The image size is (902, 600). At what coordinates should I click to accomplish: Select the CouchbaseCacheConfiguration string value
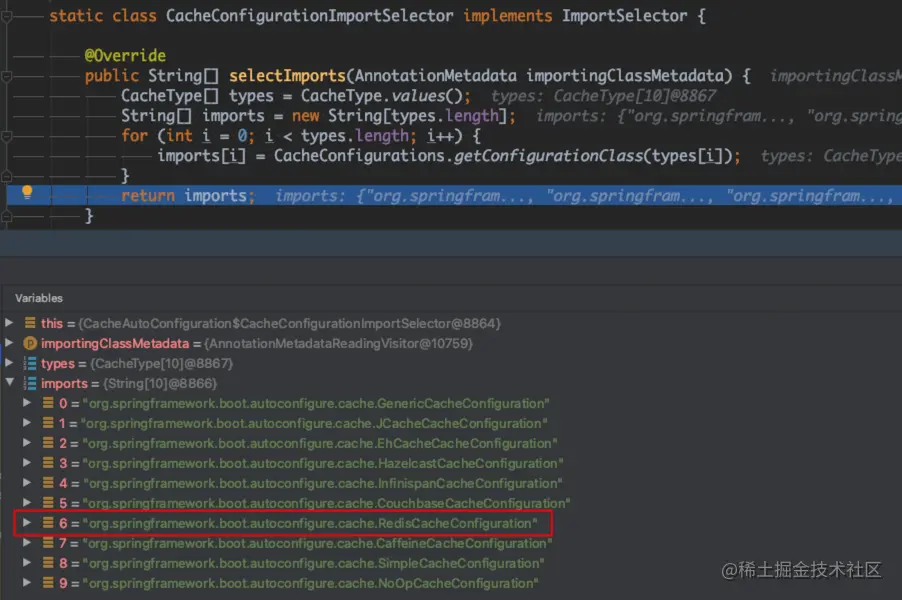(x=326, y=503)
